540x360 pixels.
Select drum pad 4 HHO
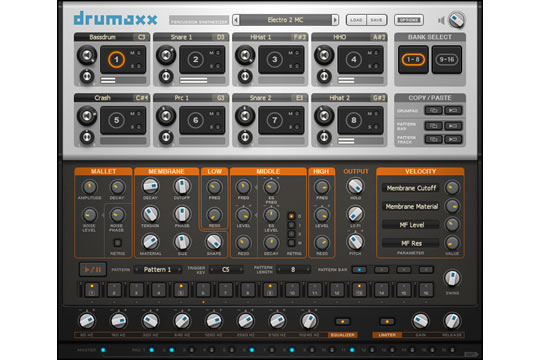coord(354,60)
